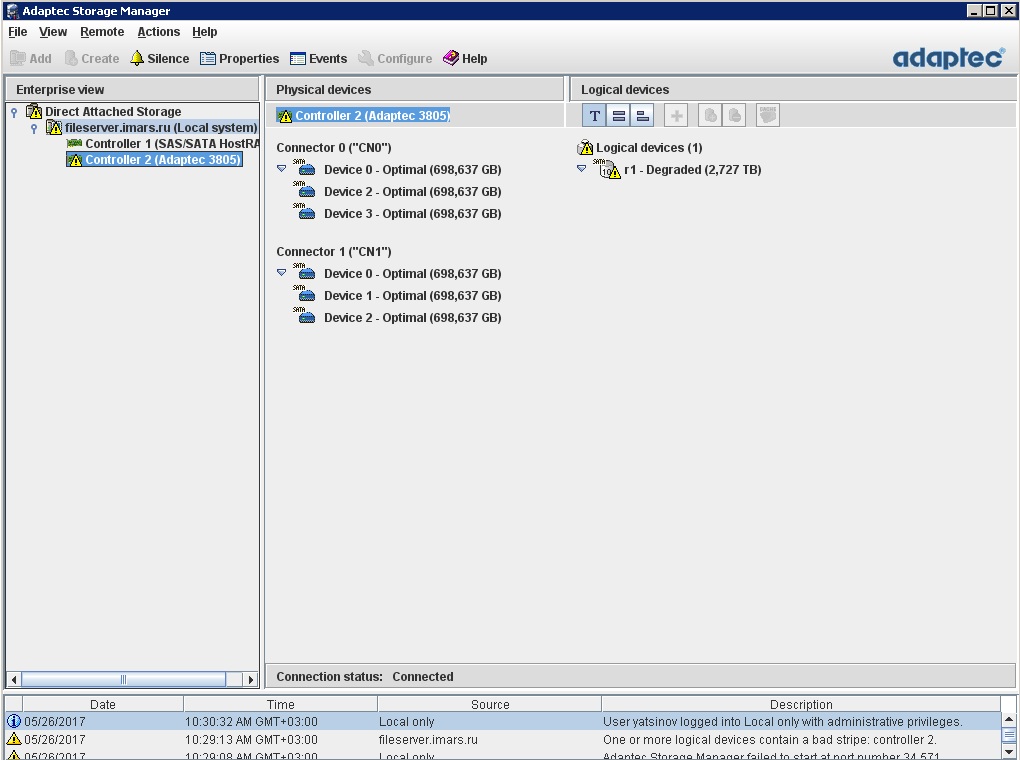Open the Help book icon in toolbar
This screenshot has height=760, width=1020.
[x=451, y=59]
